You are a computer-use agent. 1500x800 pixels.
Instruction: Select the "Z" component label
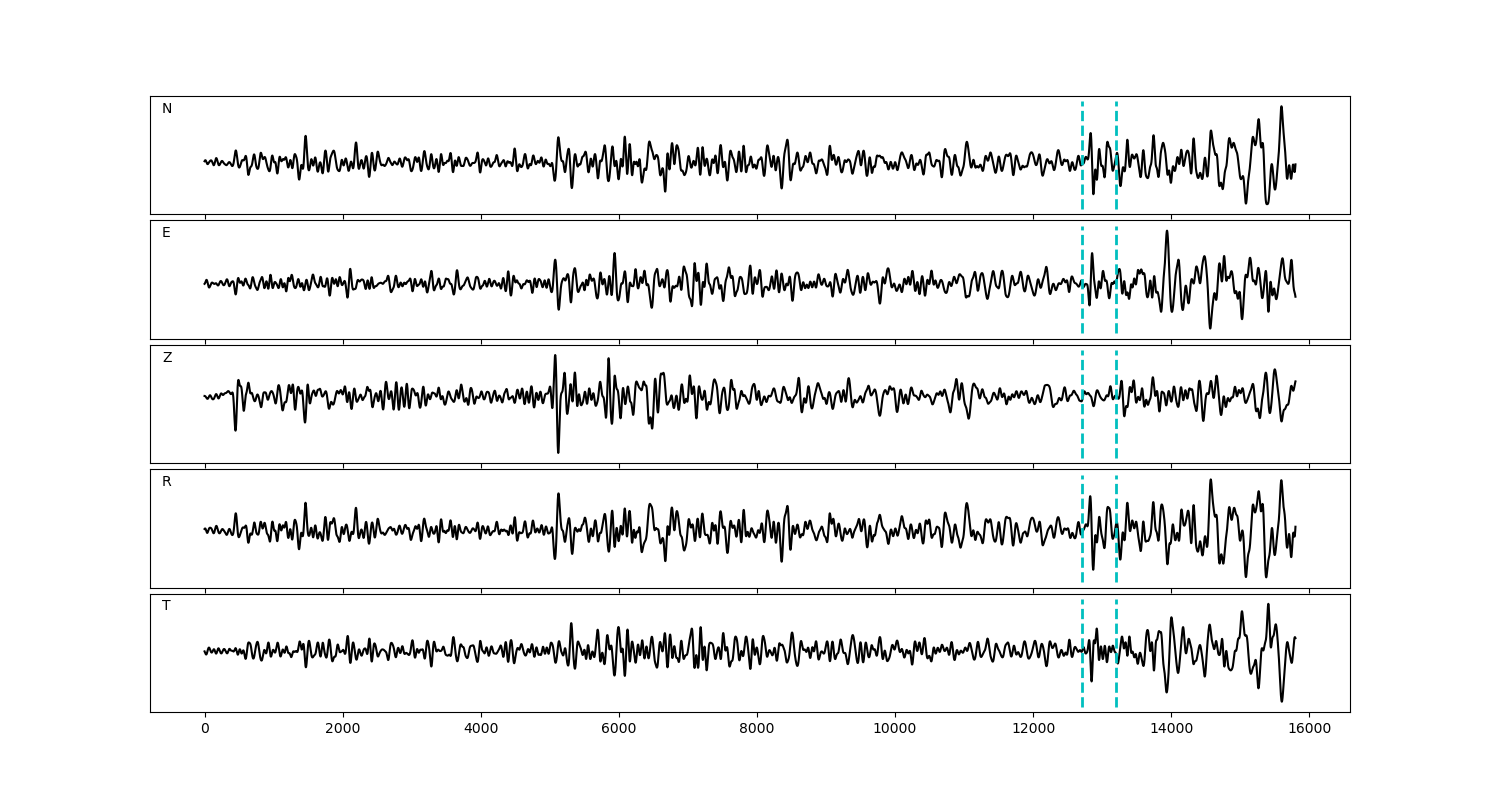click(x=167, y=358)
